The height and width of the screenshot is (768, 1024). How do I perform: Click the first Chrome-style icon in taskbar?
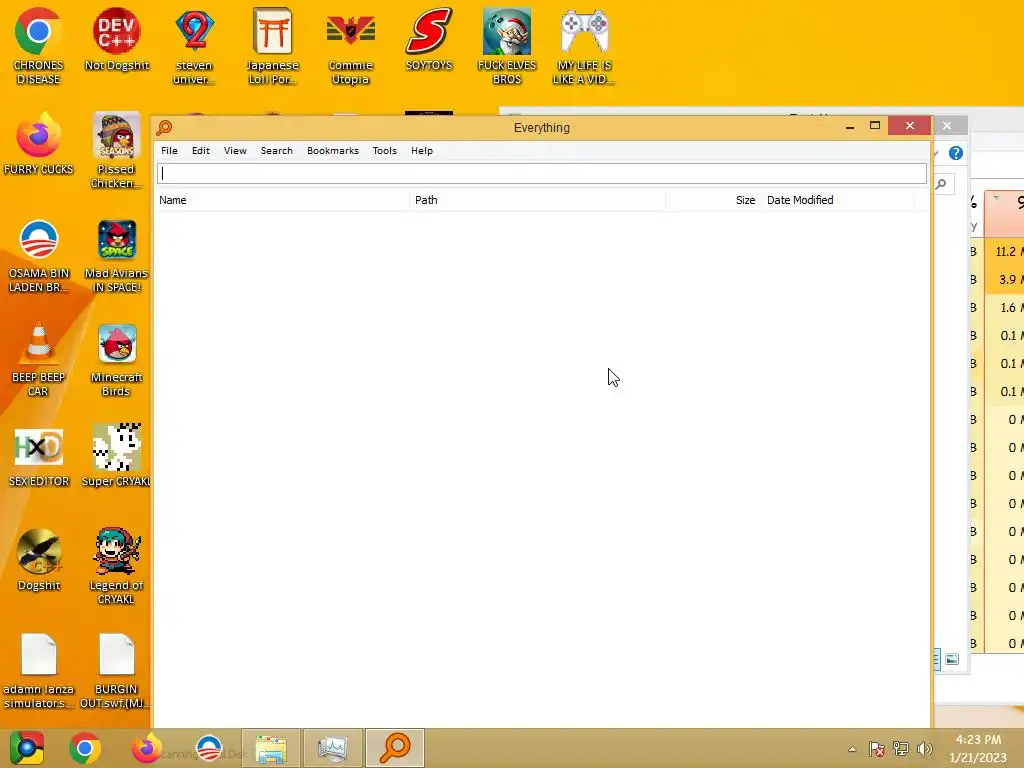click(27, 748)
